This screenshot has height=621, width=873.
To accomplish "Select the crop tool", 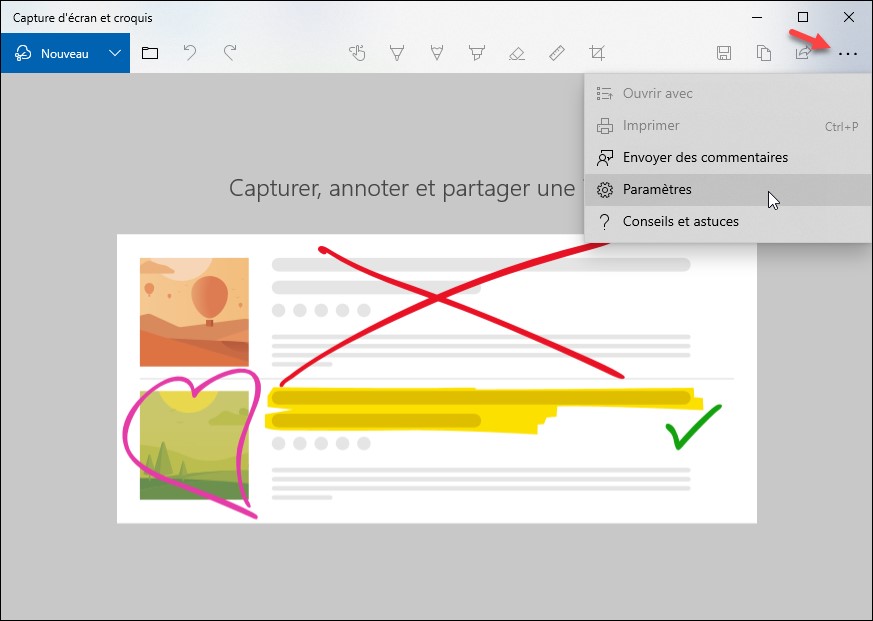I will [x=597, y=53].
